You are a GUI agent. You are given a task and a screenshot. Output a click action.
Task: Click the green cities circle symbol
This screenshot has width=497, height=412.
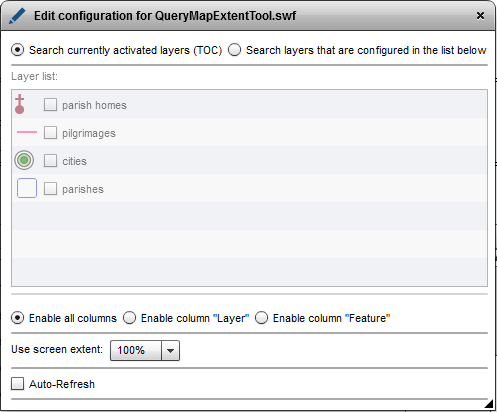pyautogui.click(x=24, y=160)
